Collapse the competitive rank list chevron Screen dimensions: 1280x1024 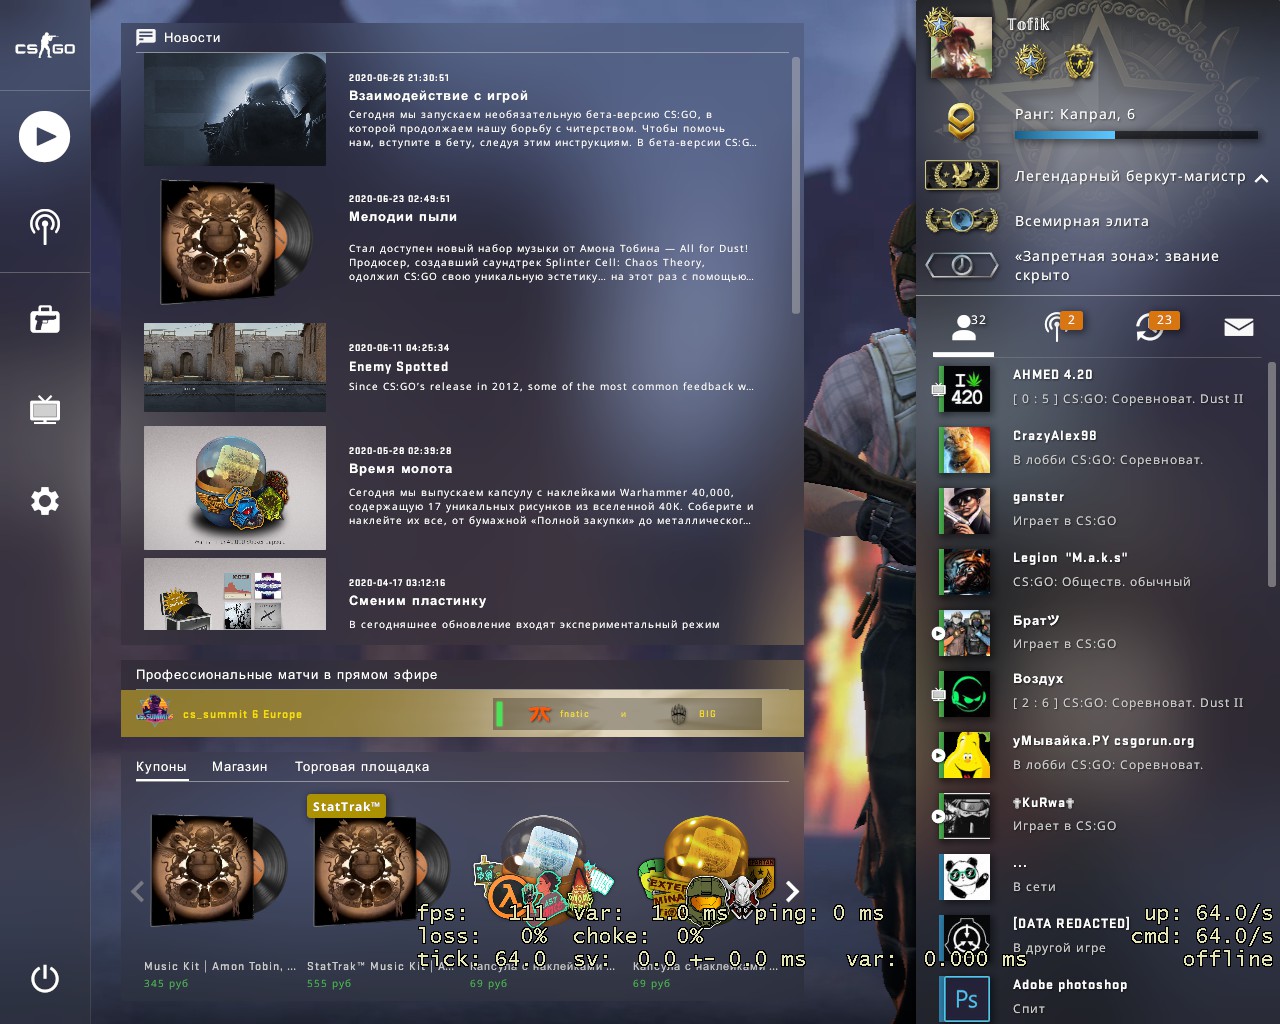1262,178
